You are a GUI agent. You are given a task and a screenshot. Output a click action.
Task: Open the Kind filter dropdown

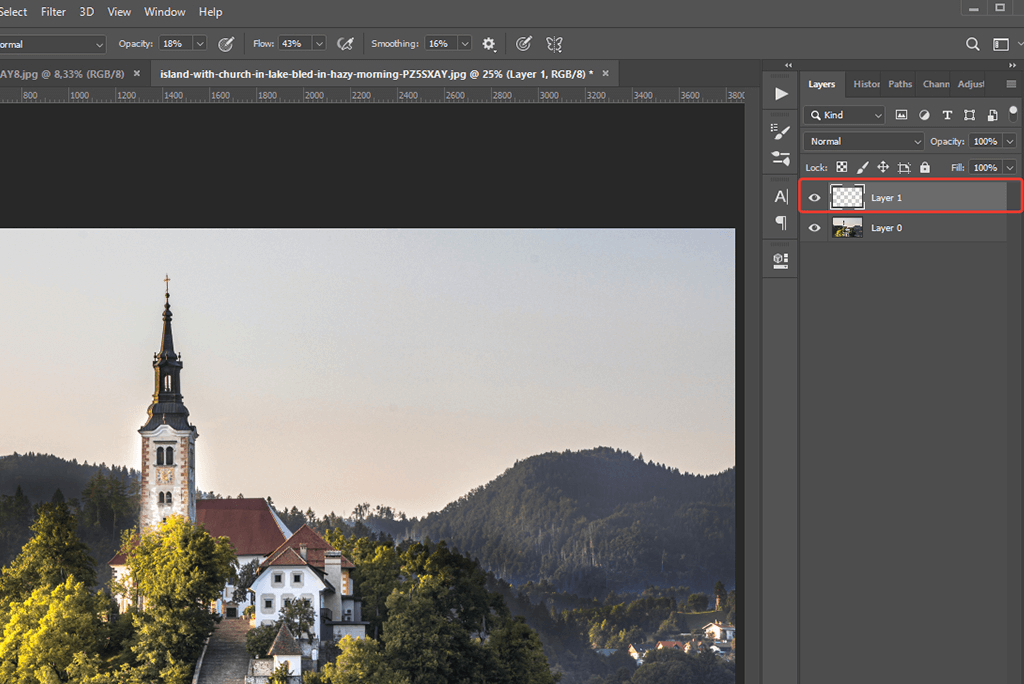(846, 115)
